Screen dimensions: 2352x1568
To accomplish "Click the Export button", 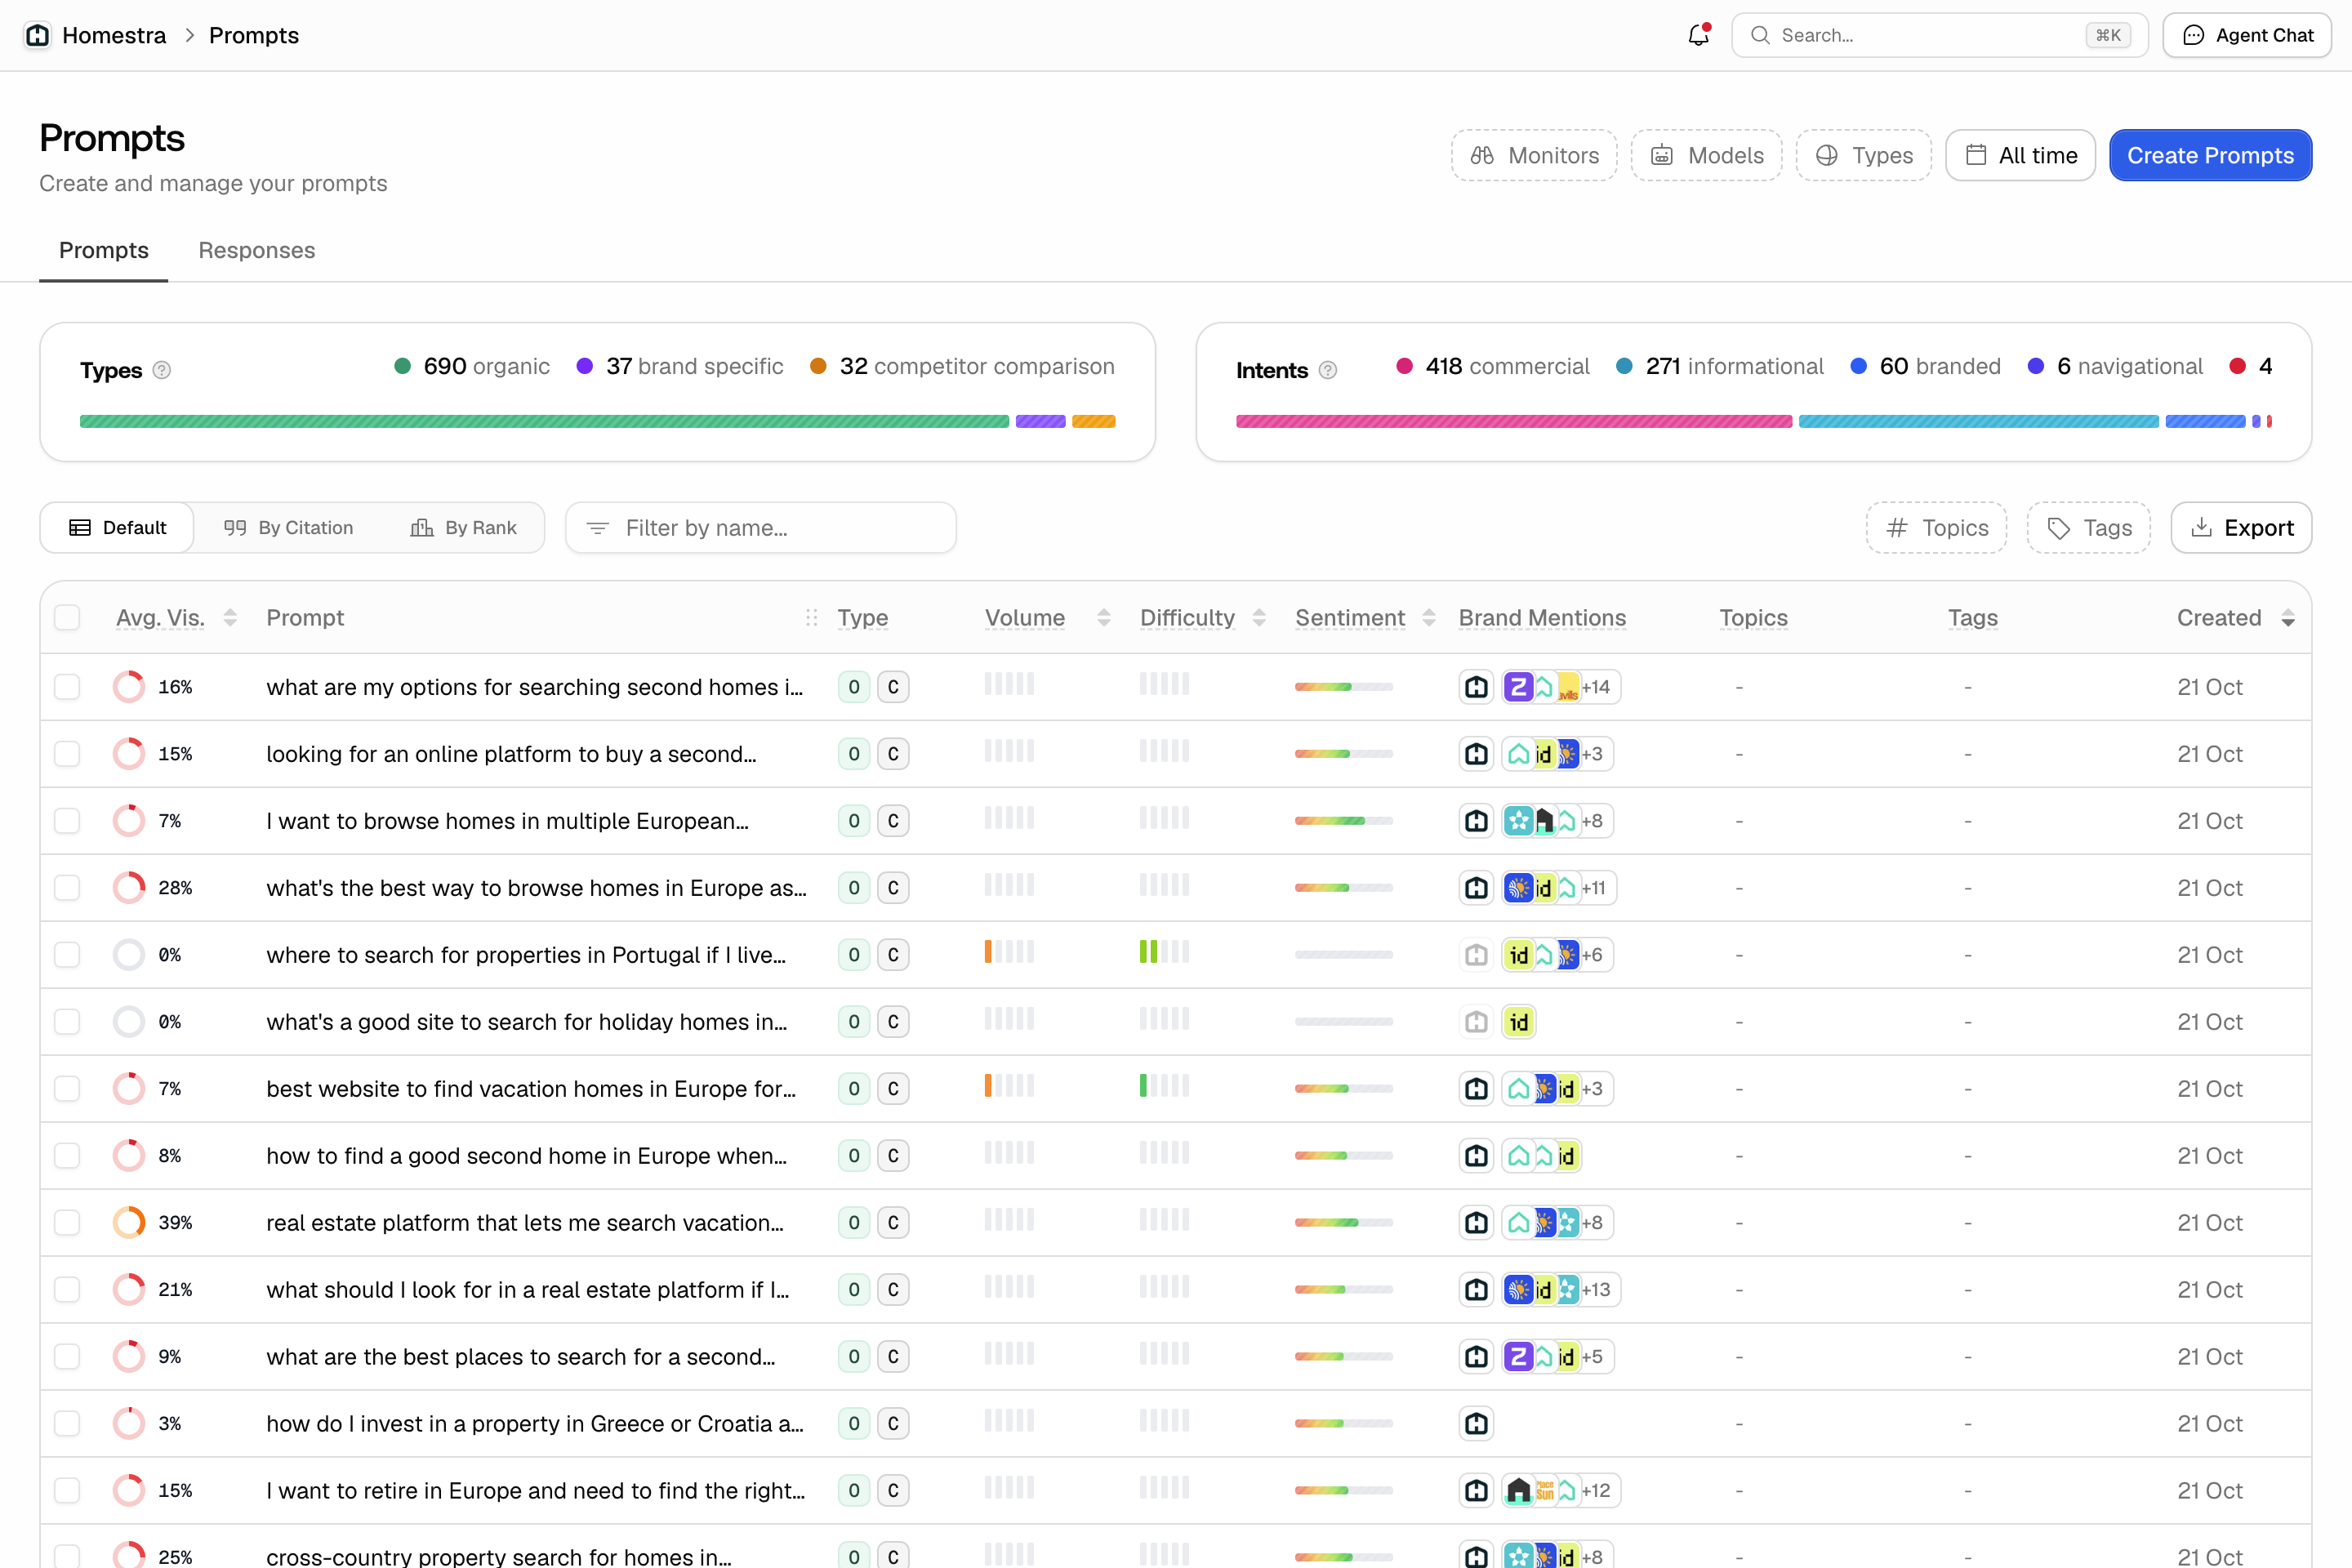I will [x=2241, y=528].
